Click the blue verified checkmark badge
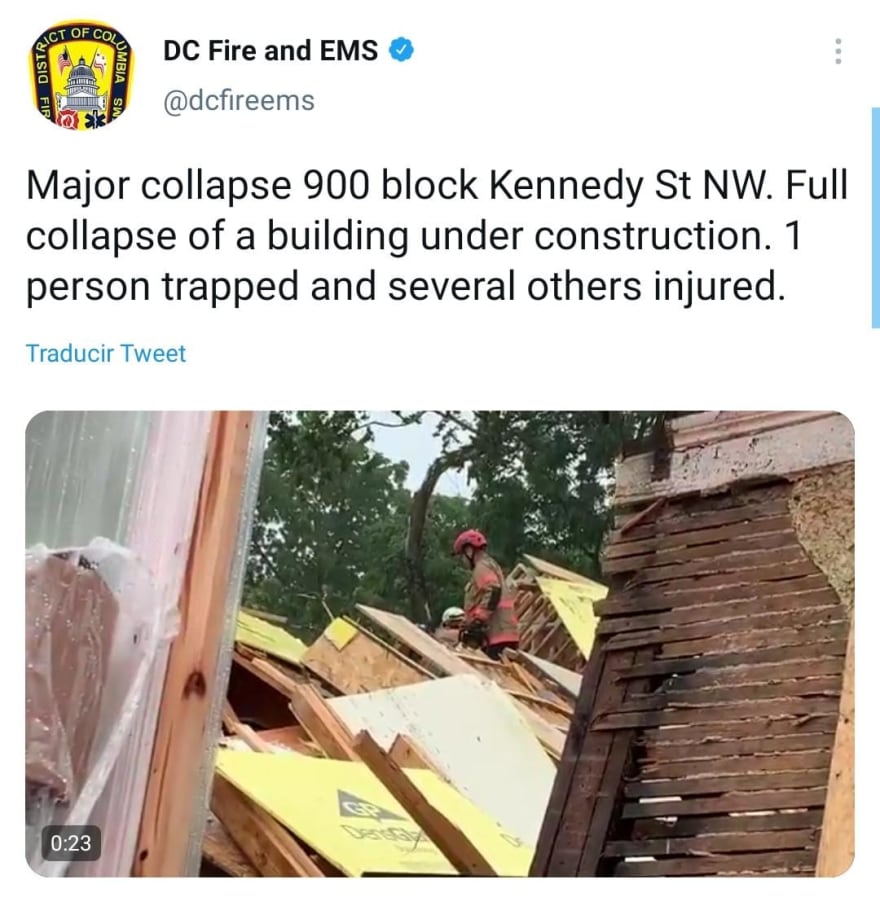880x897 pixels. click(402, 50)
